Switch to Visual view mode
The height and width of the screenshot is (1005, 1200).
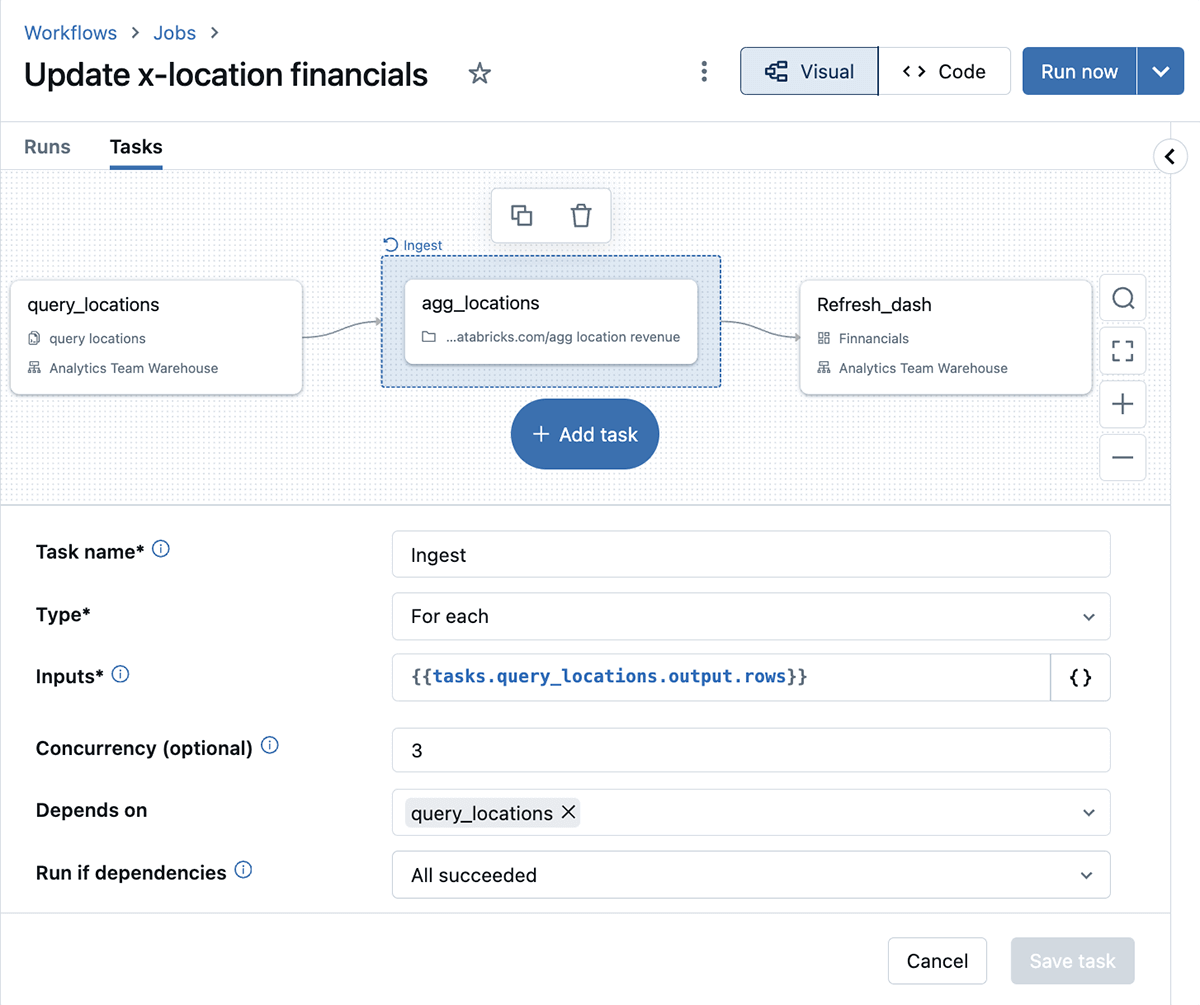(x=809, y=72)
